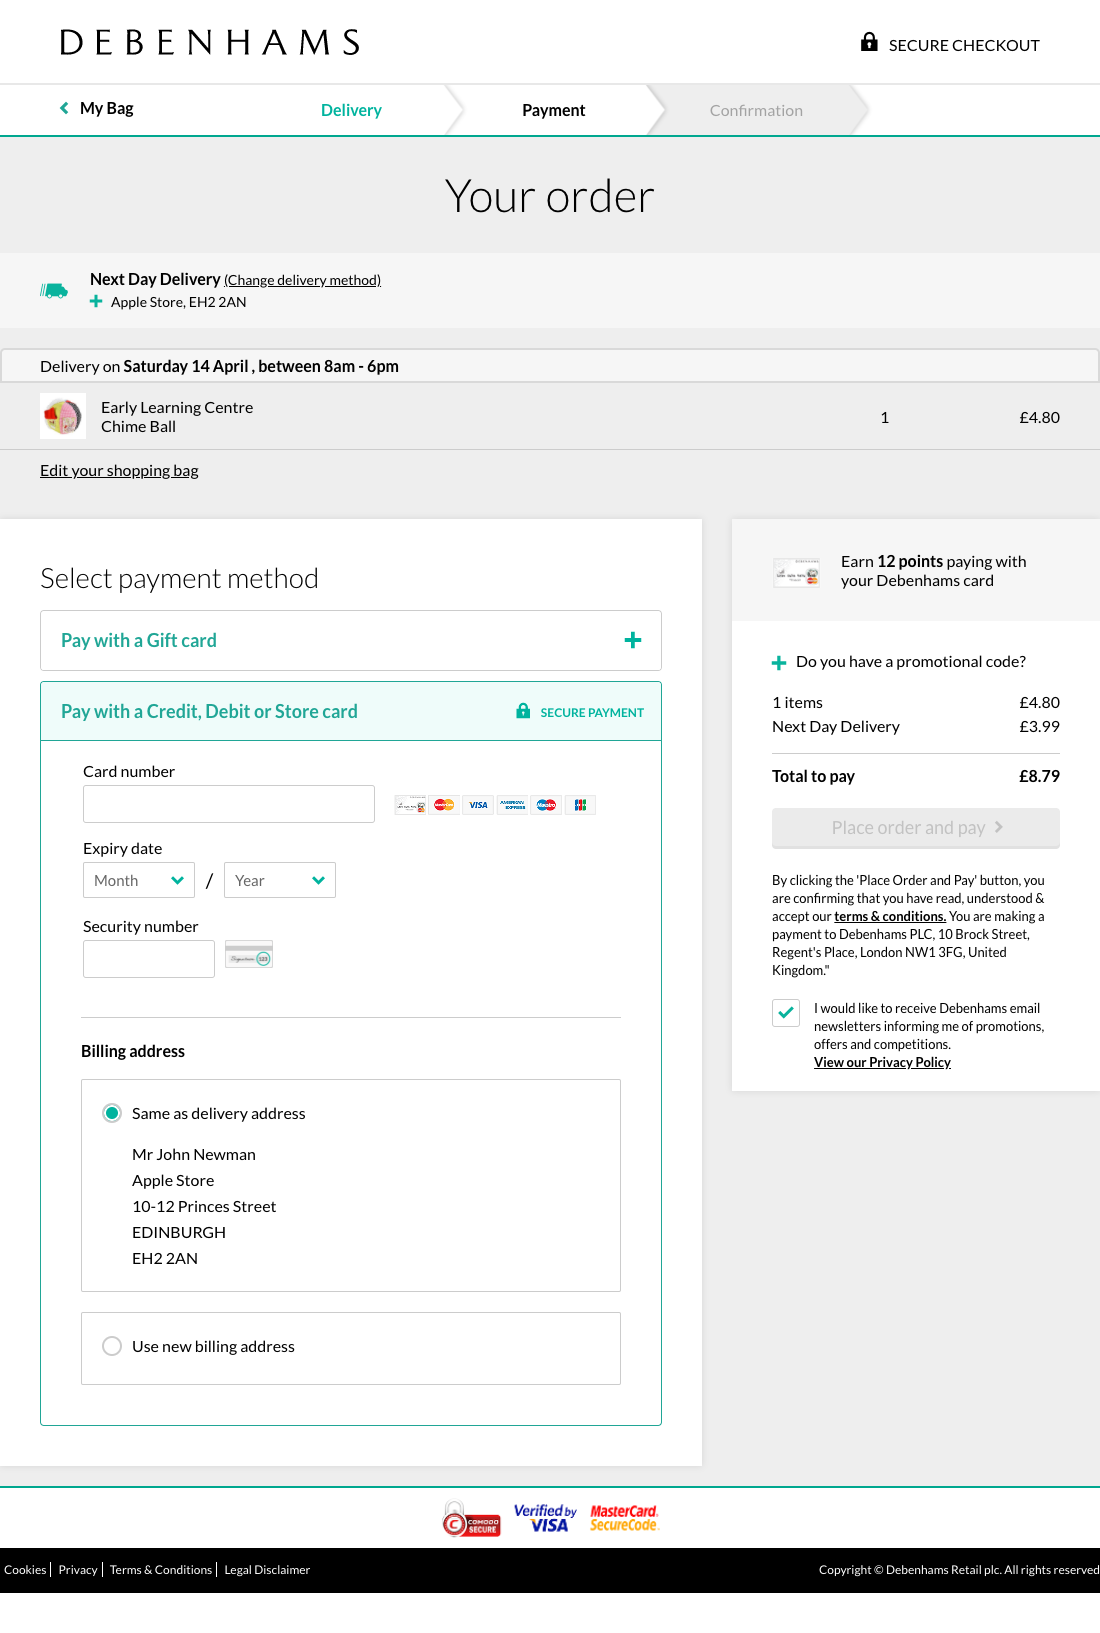The height and width of the screenshot is (1633, 1100).
Task: Click 'Do you have a promotional code?' text
Action: 911,661
